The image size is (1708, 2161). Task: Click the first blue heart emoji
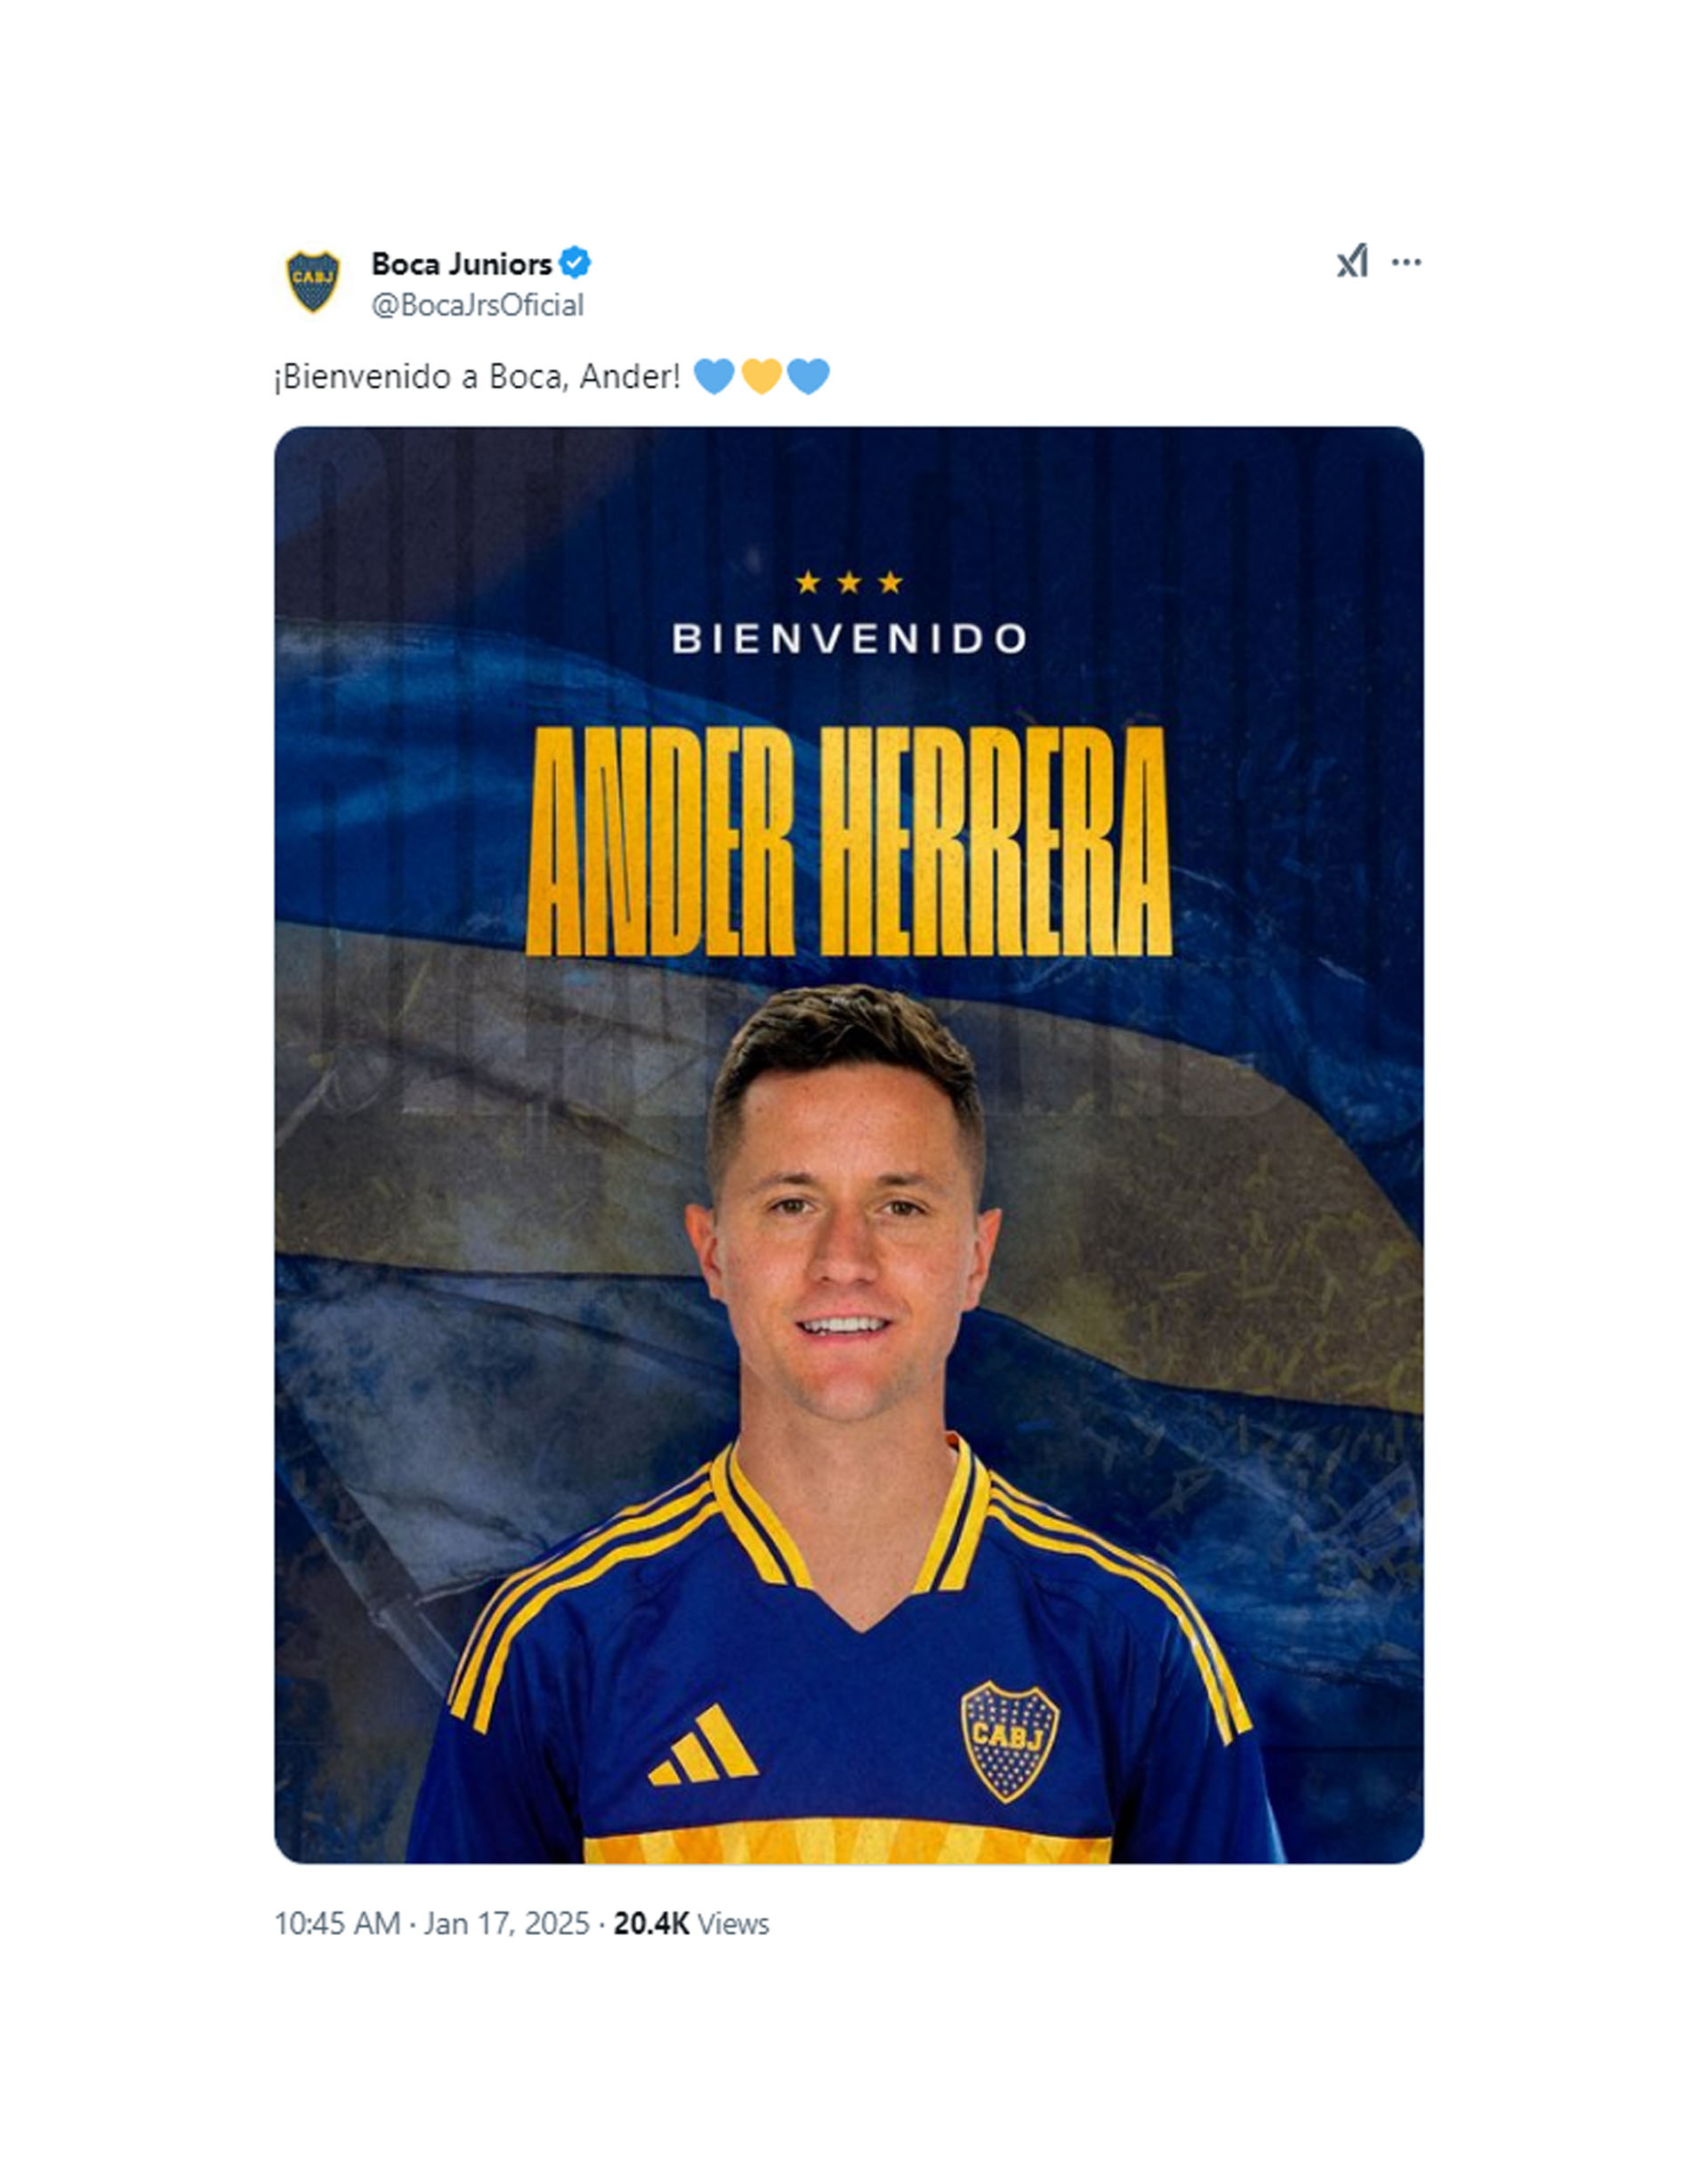714,377
